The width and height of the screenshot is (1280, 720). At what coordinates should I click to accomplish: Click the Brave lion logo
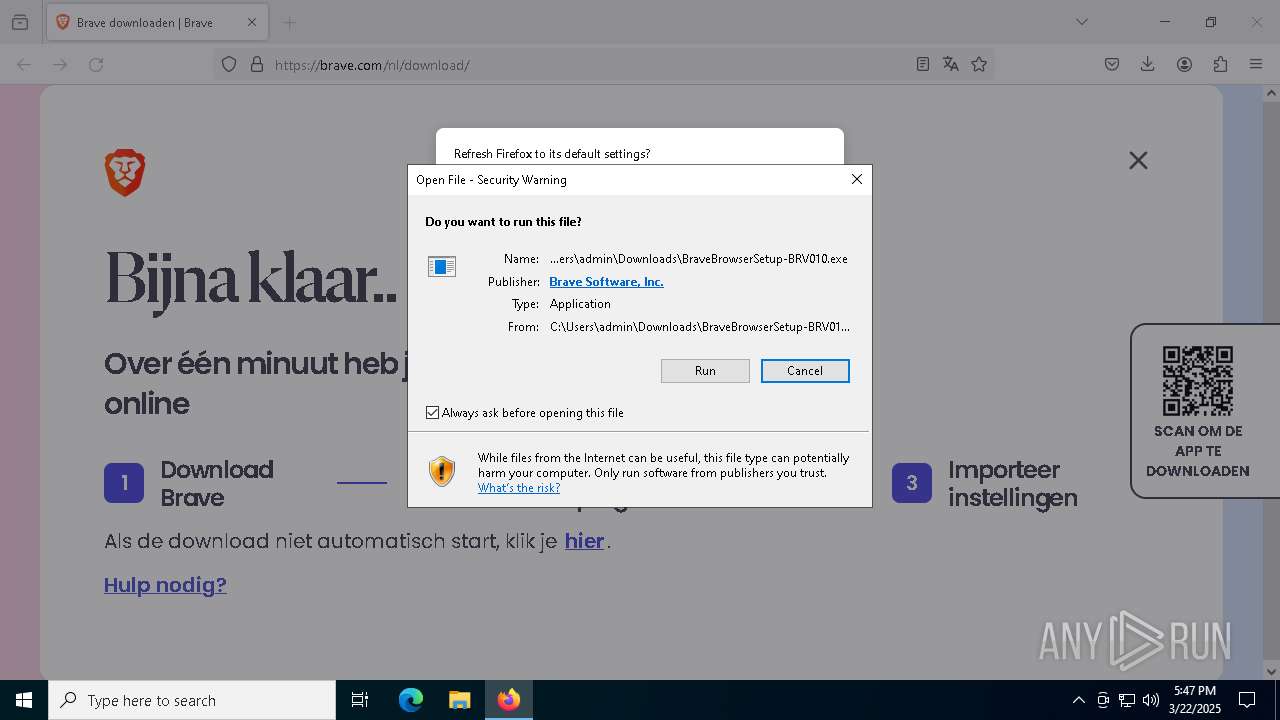point(125,173)
